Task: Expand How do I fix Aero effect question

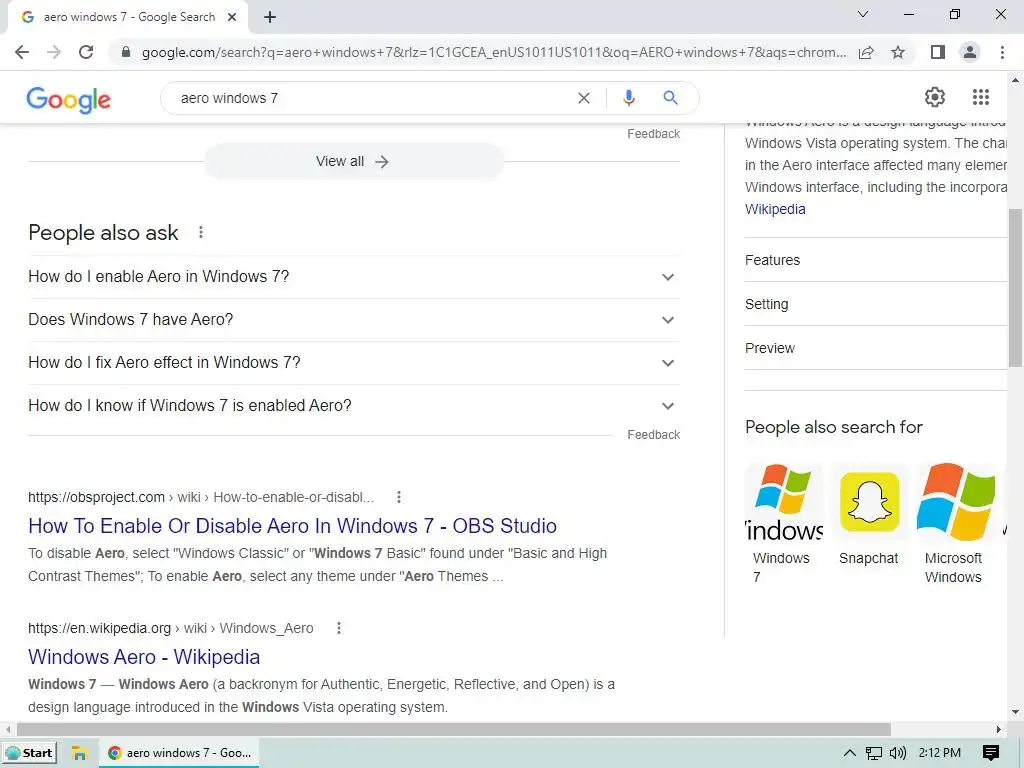Action: [x=354, y=362]
